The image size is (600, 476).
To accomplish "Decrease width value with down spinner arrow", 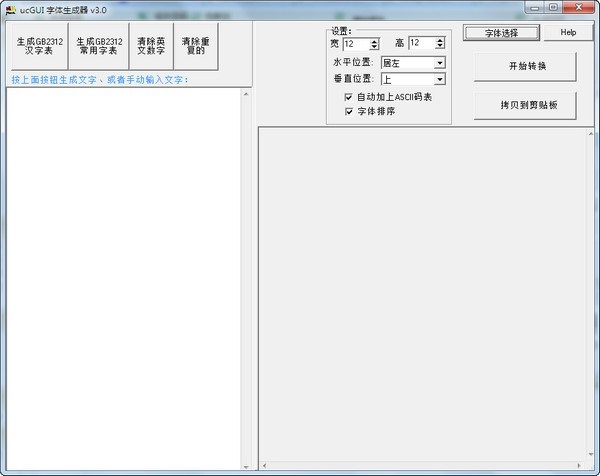I will click(x=374, y=47).
